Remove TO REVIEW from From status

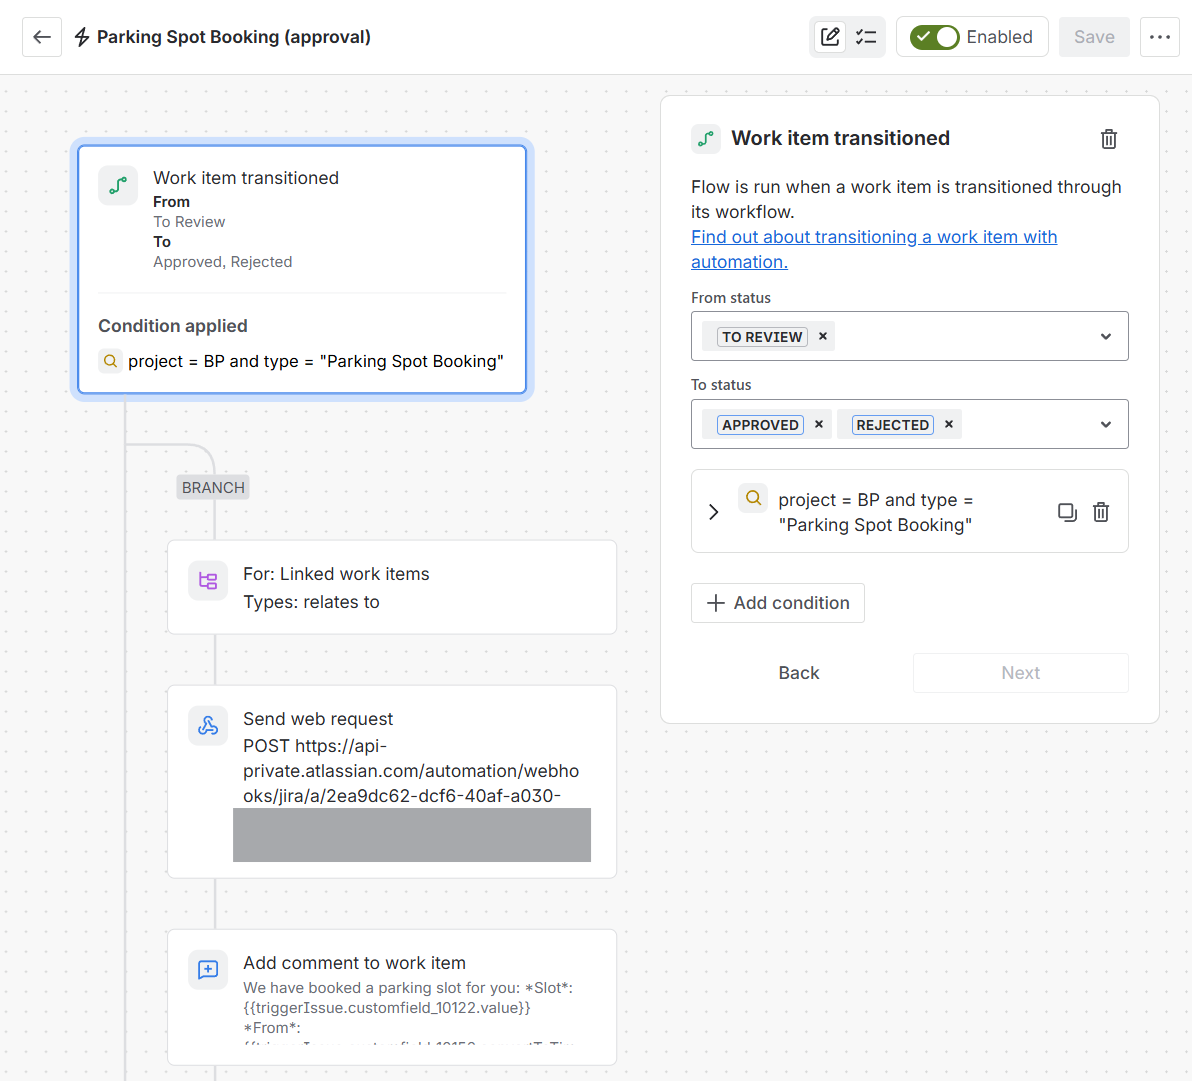click(x=823, y=336)
